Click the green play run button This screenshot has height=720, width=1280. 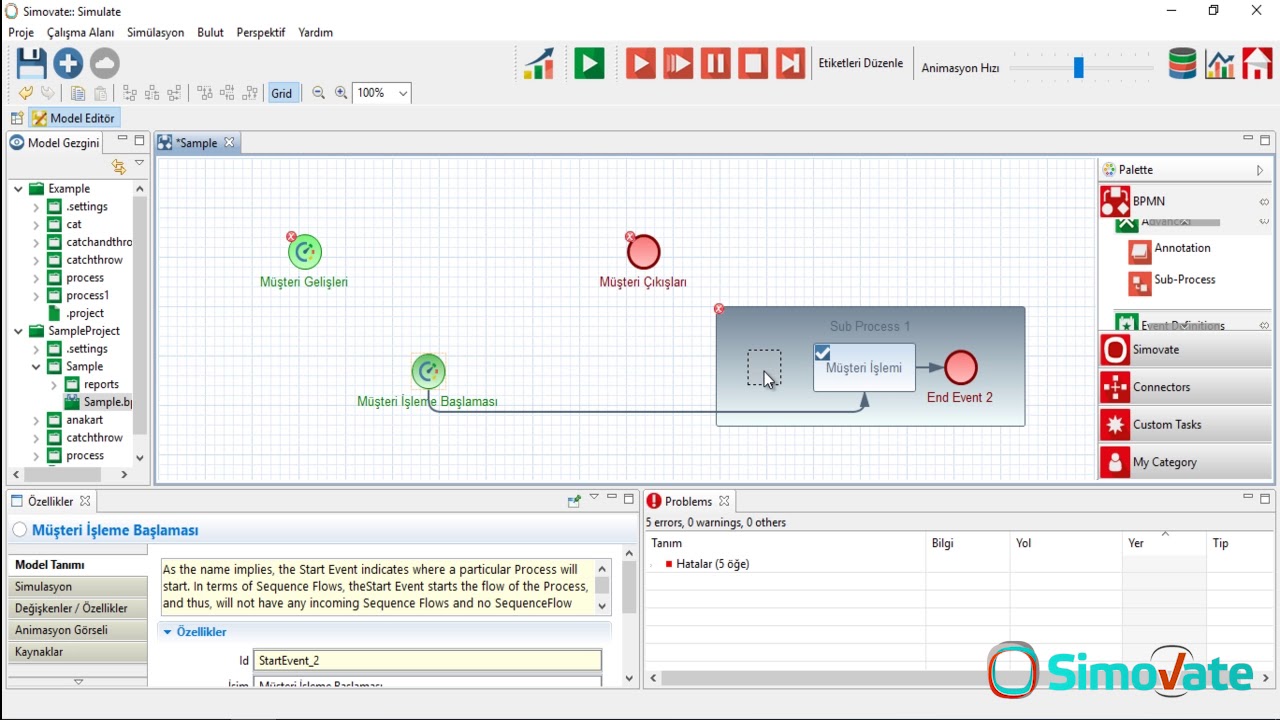coord(589,64)
